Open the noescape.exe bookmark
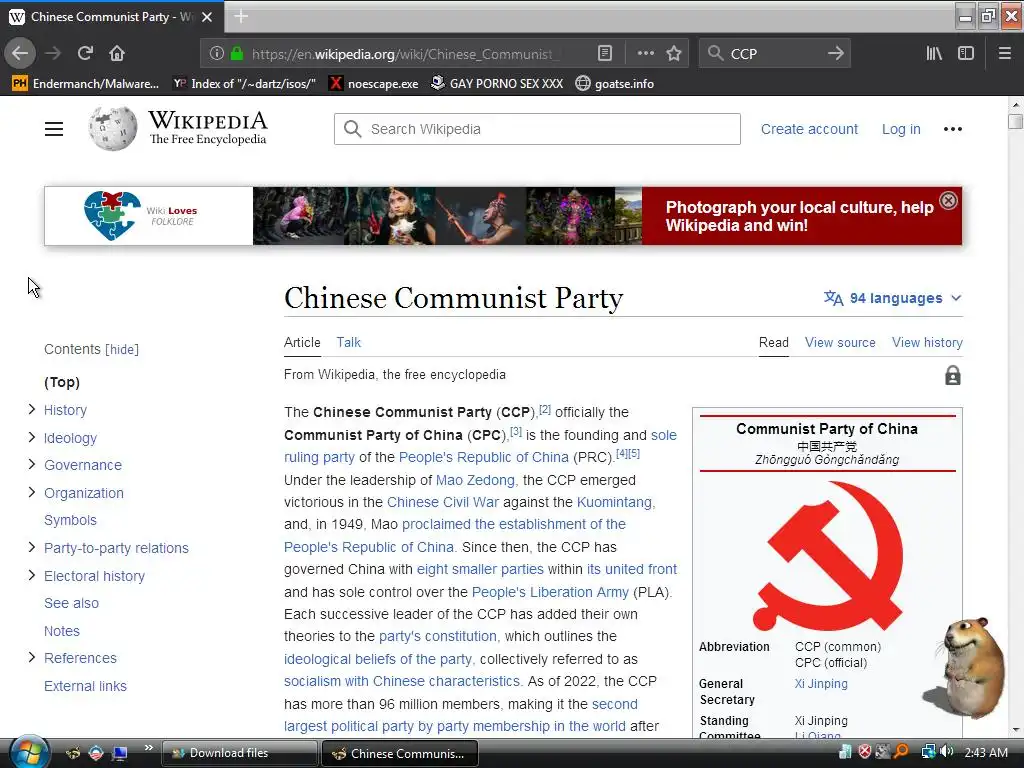The image size is (1024, 768). tap(374, 84)
